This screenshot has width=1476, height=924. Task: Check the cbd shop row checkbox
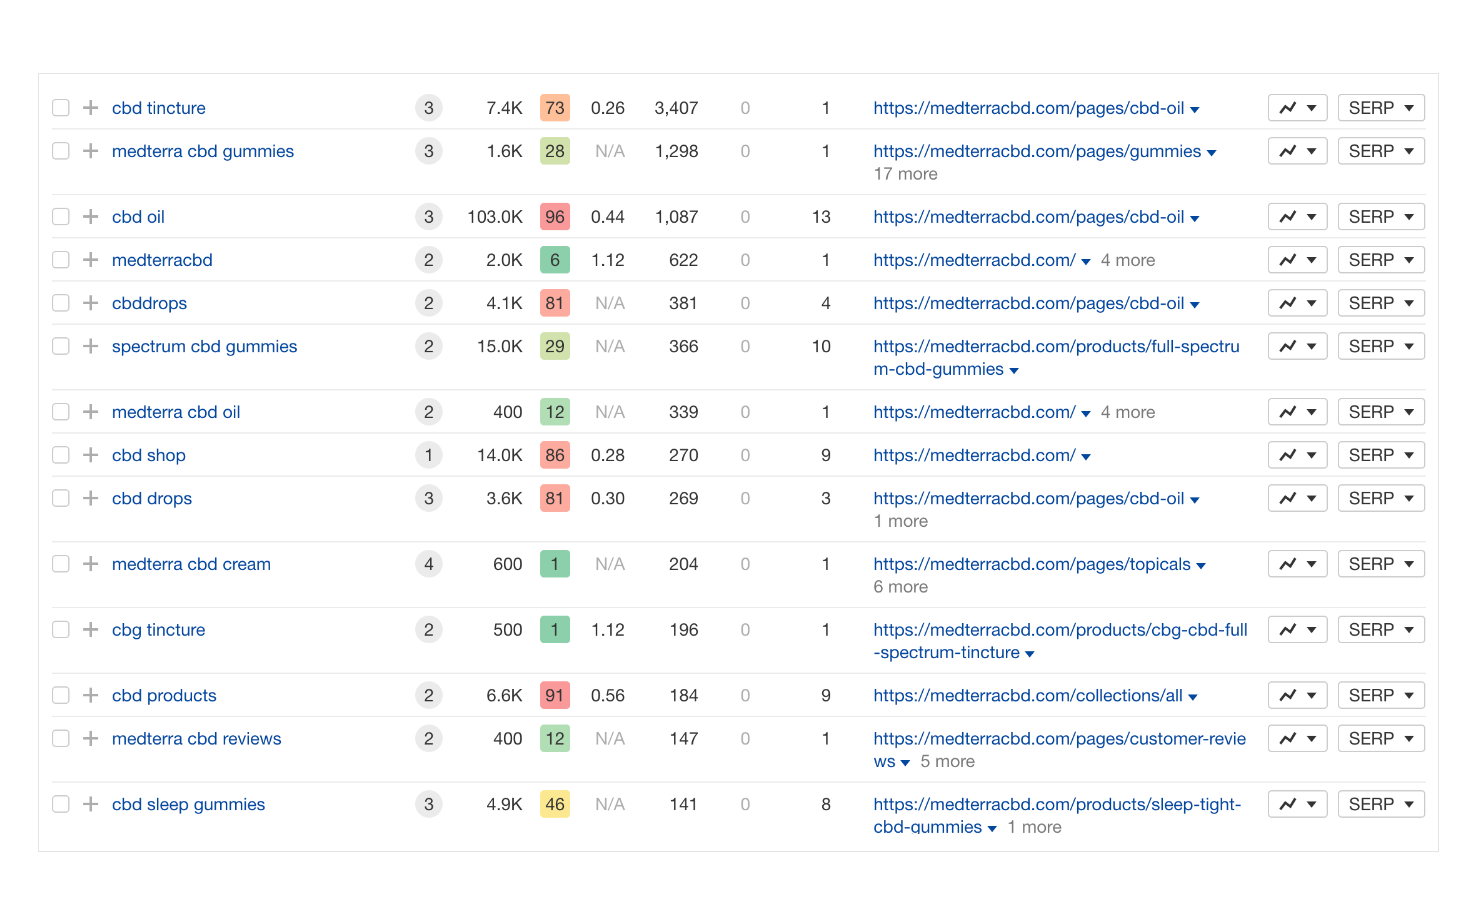point(61,455)
